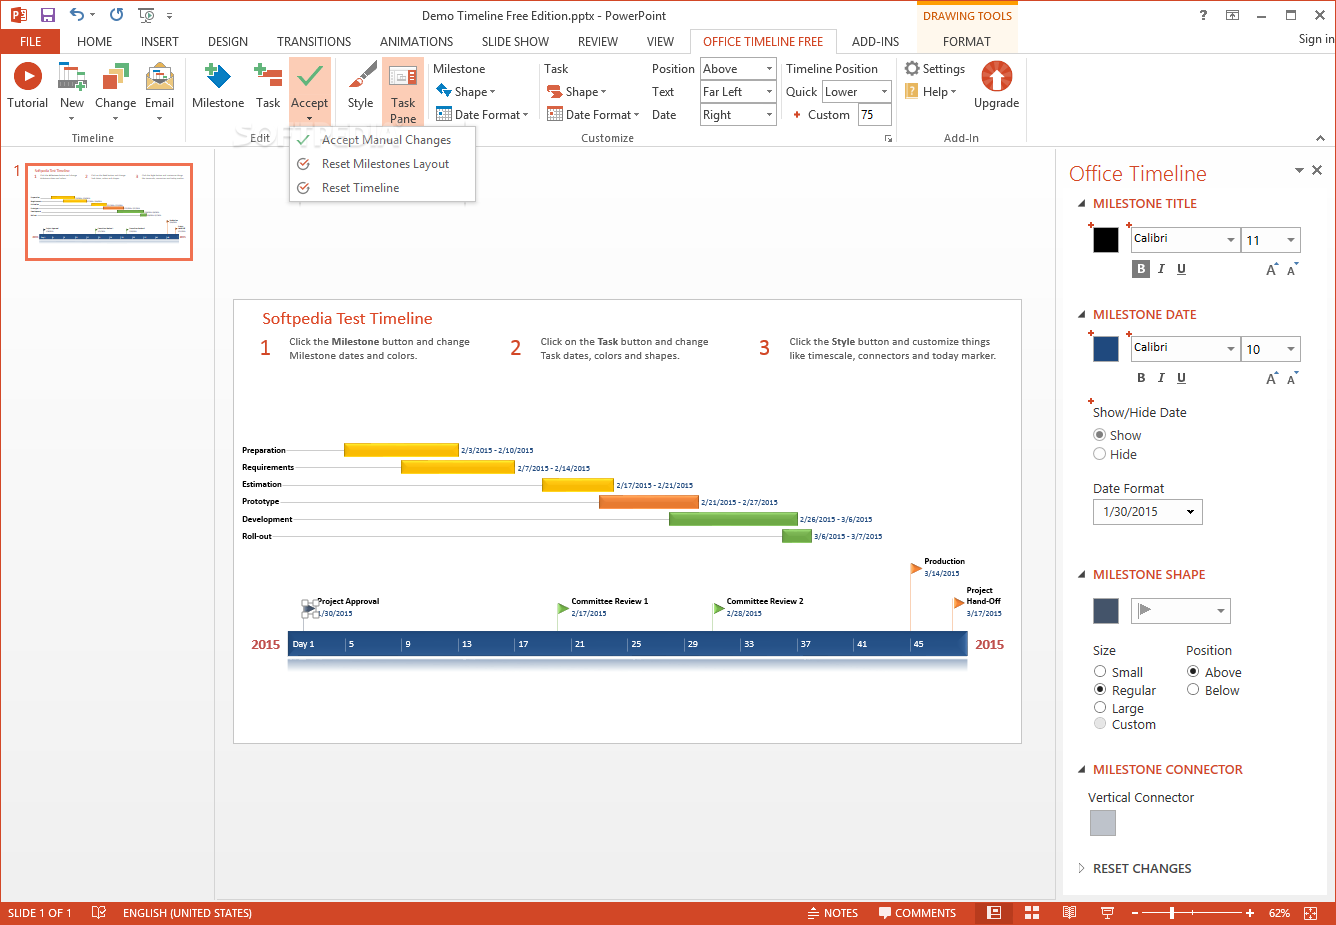Toggle the Task Pane icon
The width and height of the screenshot is (1336, 925).
coord(403,77)
